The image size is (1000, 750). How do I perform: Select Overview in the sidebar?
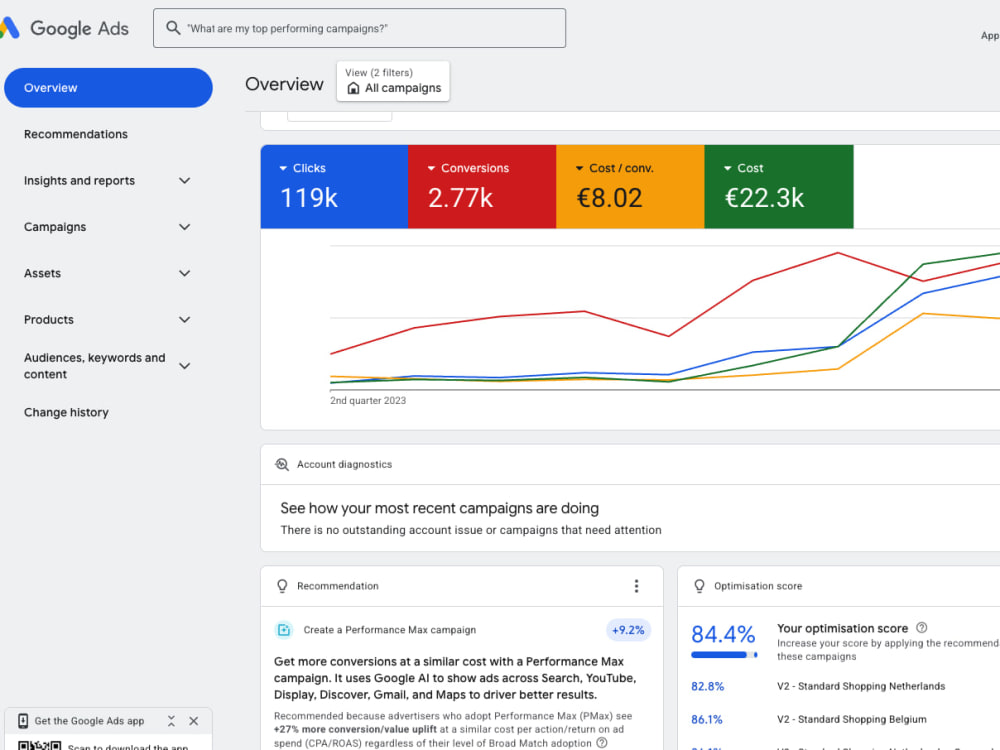point(108,88)
